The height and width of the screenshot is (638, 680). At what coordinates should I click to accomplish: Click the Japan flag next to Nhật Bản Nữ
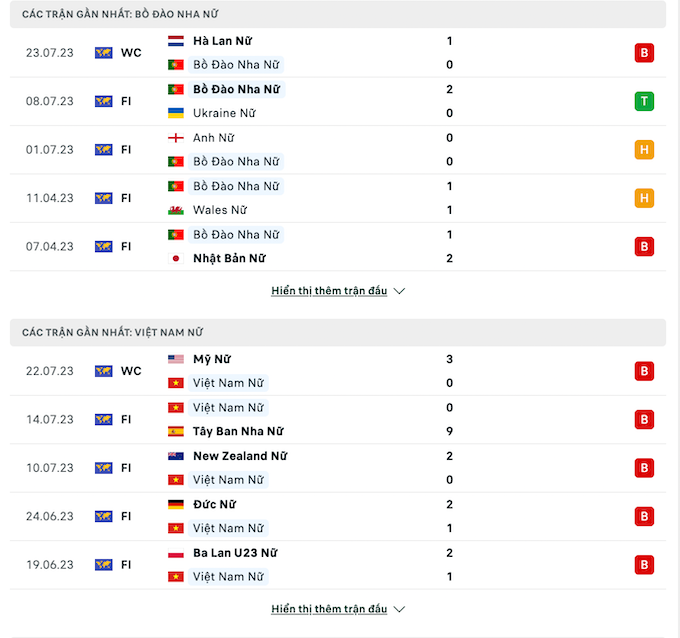176,258
